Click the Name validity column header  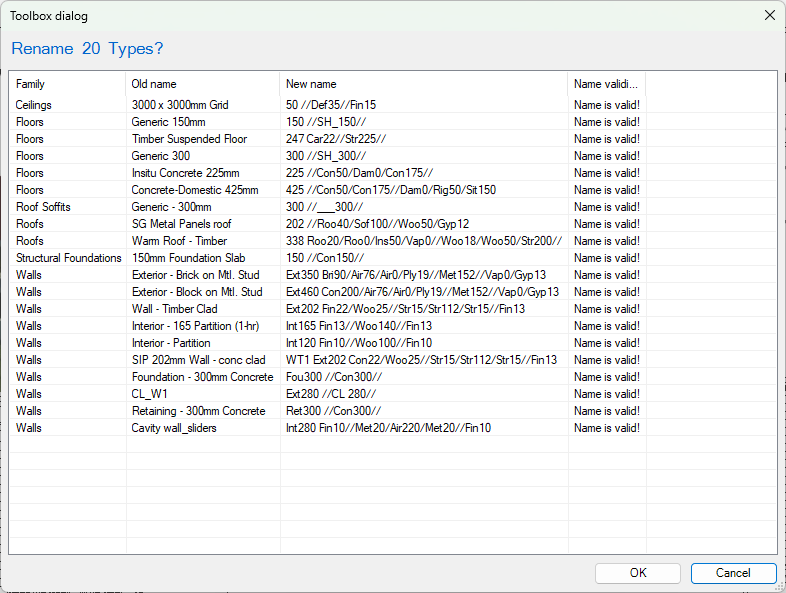(606, 84)
